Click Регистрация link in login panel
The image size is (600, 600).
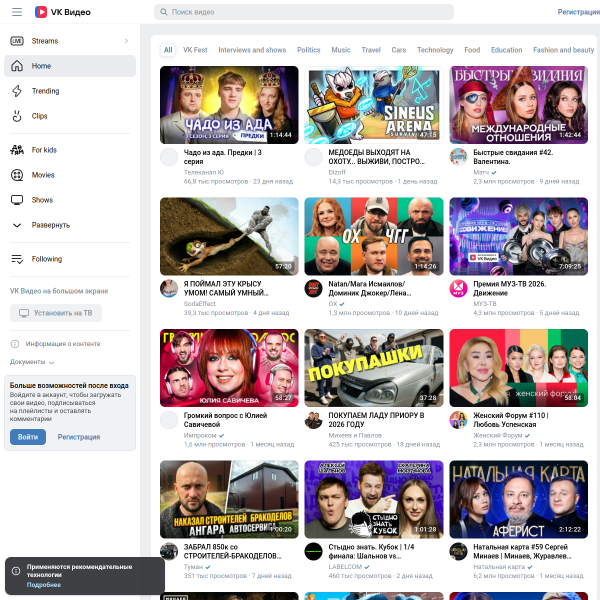click(79, 437)
